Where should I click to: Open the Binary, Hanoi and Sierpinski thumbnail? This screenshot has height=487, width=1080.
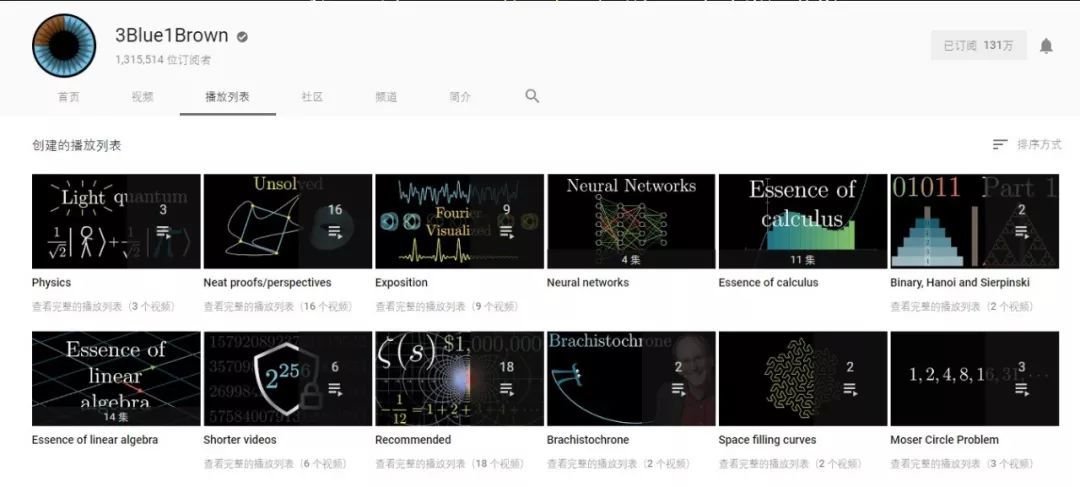(975, 221)
